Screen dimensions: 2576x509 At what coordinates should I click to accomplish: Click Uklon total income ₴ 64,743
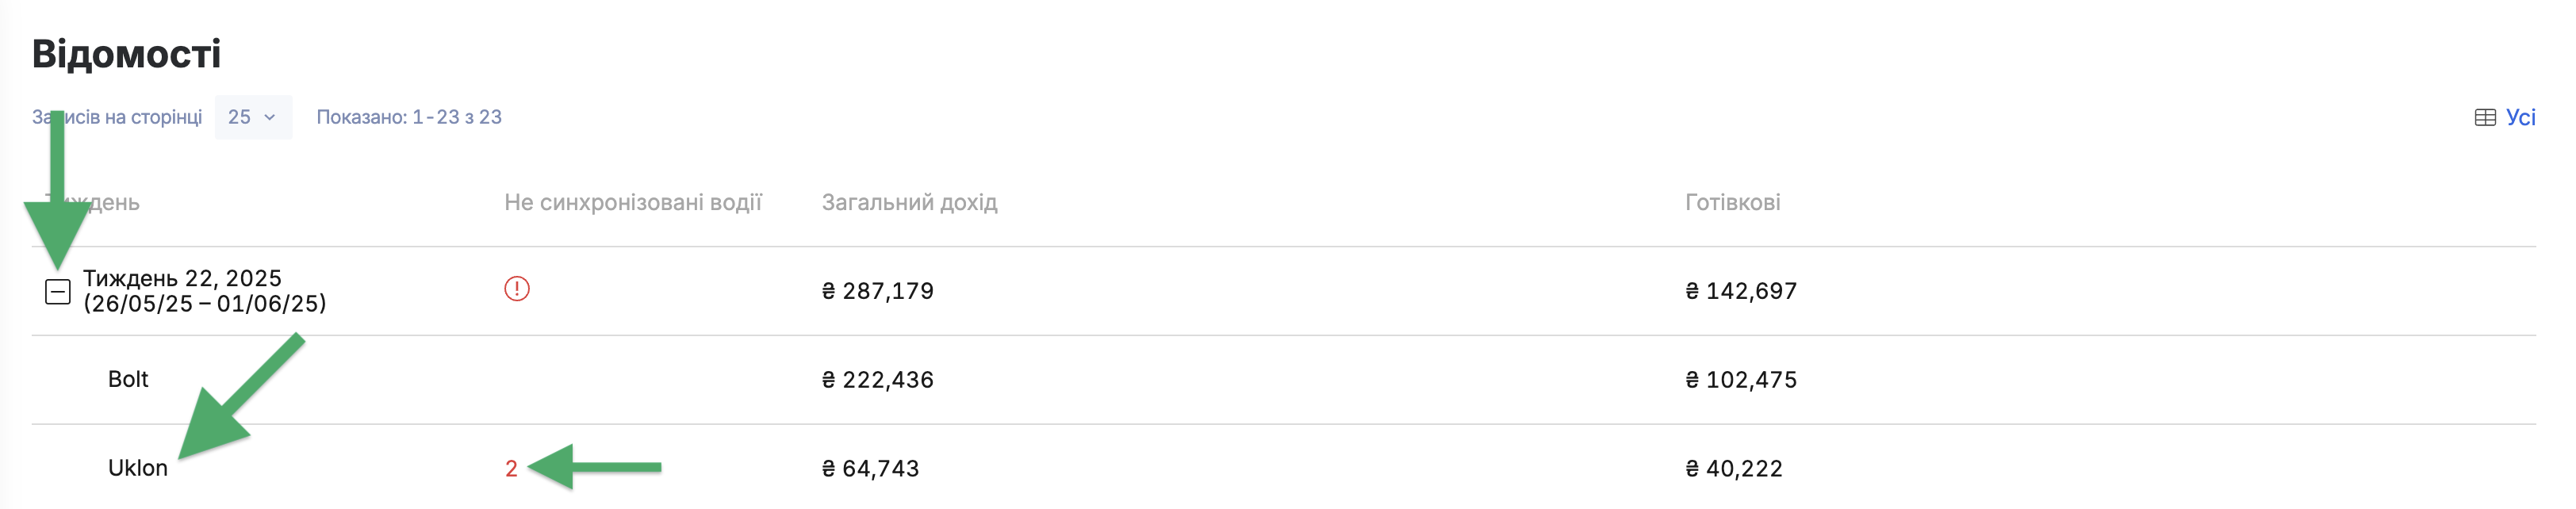tap(870, 468)
